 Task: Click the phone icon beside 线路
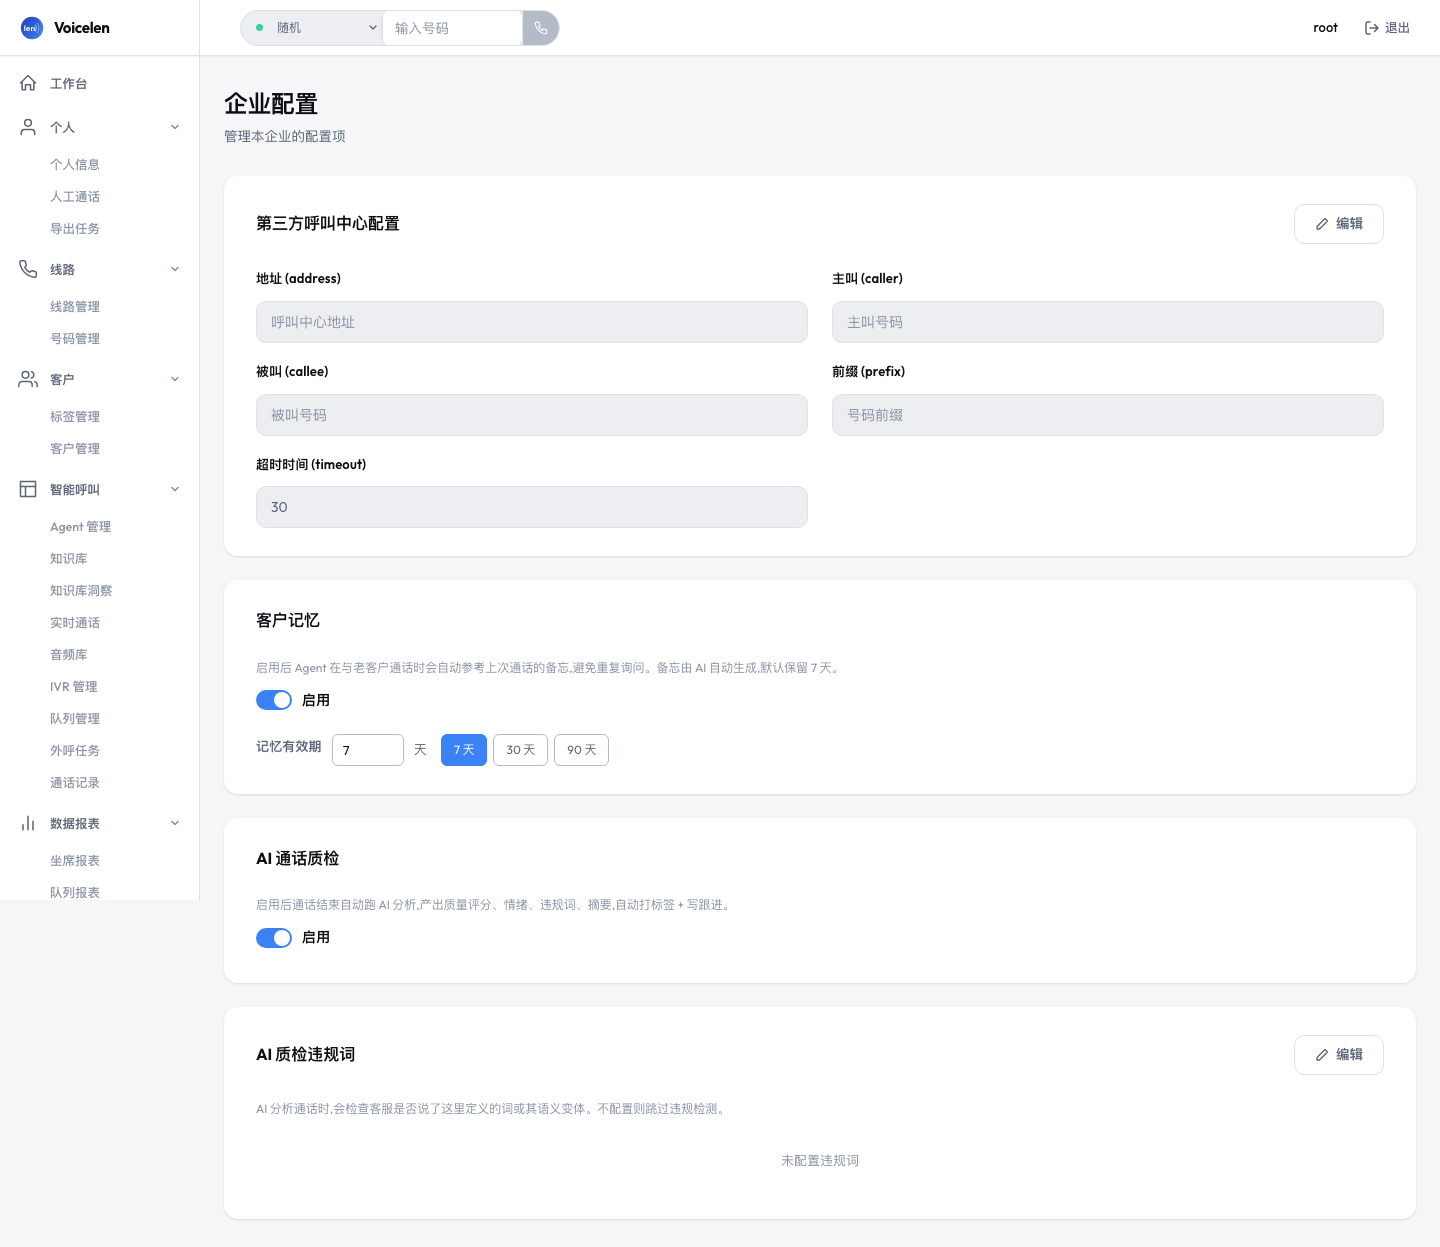[28, 269]
